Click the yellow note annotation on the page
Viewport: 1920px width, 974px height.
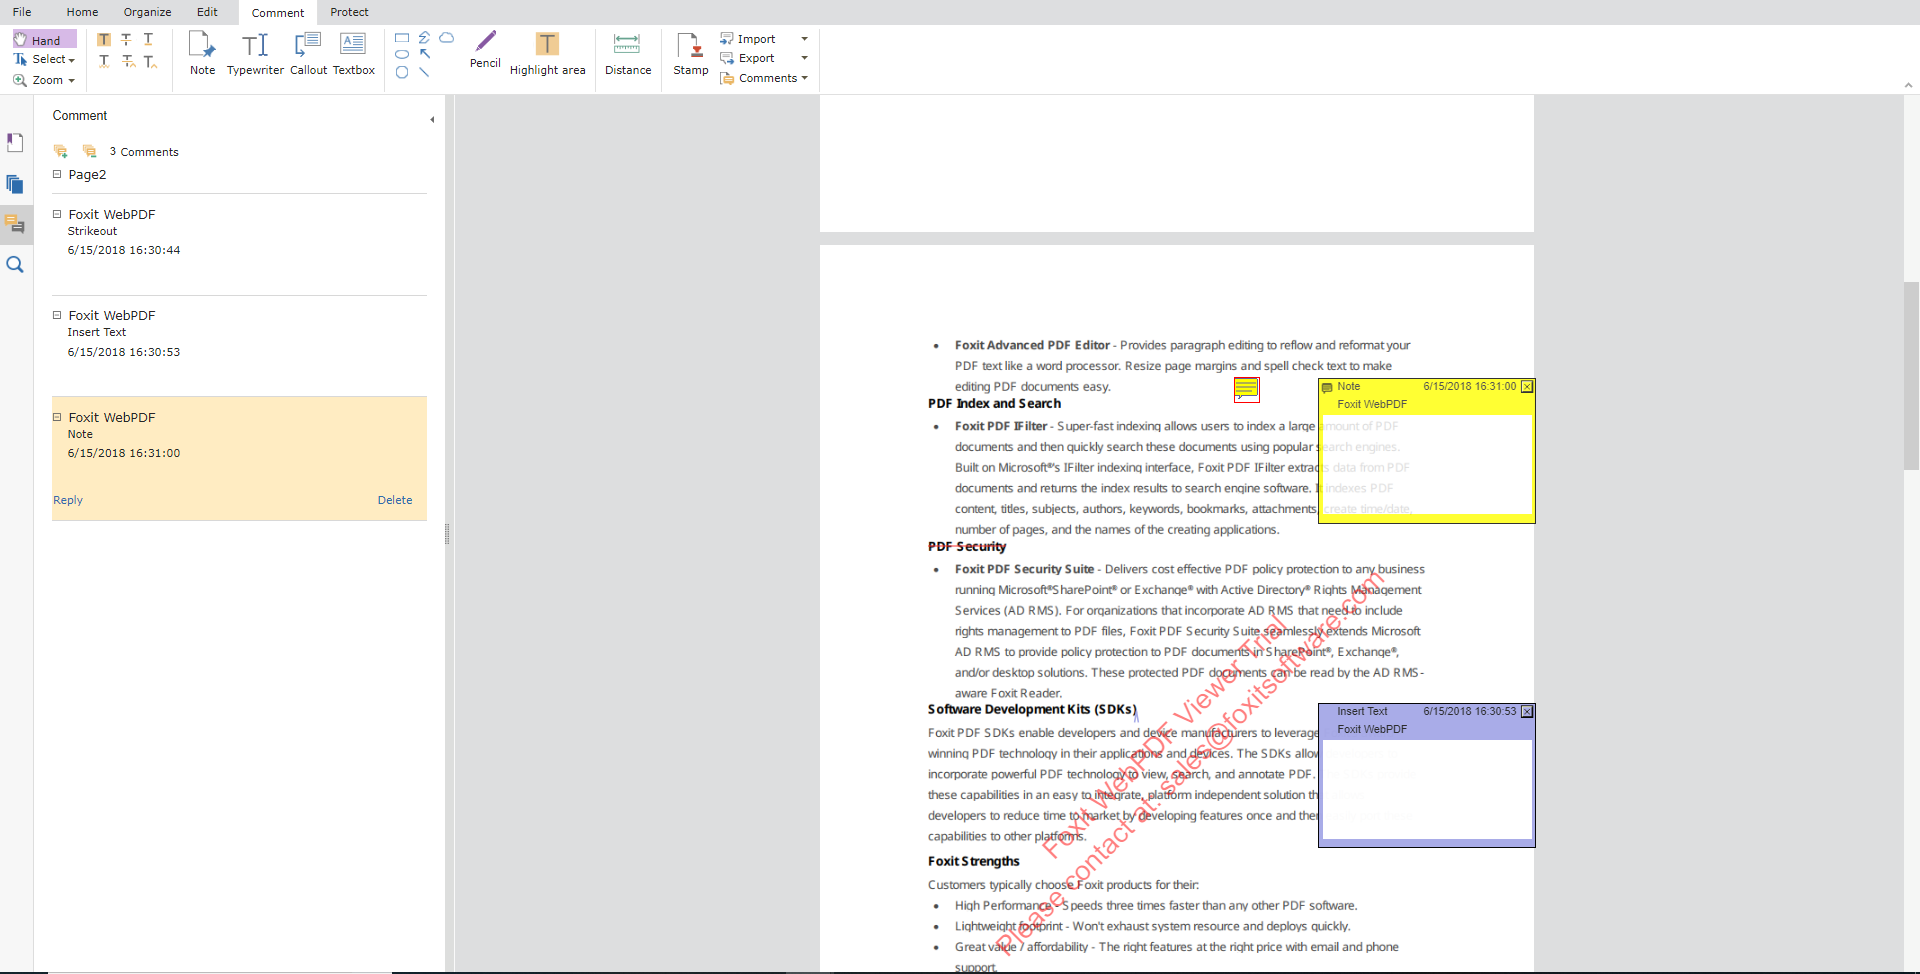(x=1246, y=390)
